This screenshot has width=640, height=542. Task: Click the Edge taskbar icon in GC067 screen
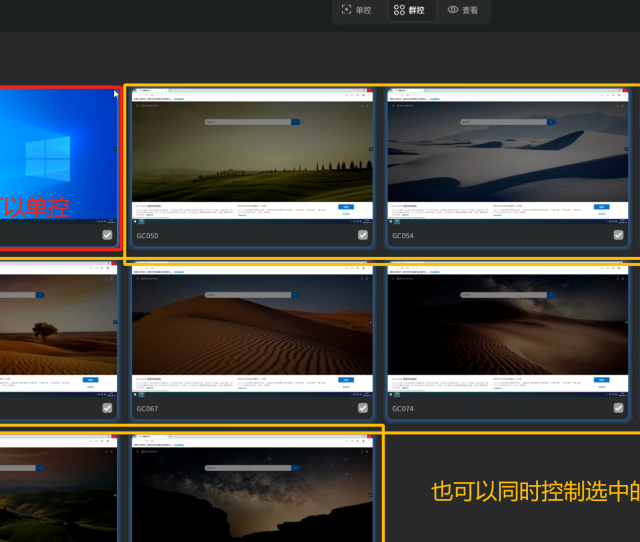142,395
